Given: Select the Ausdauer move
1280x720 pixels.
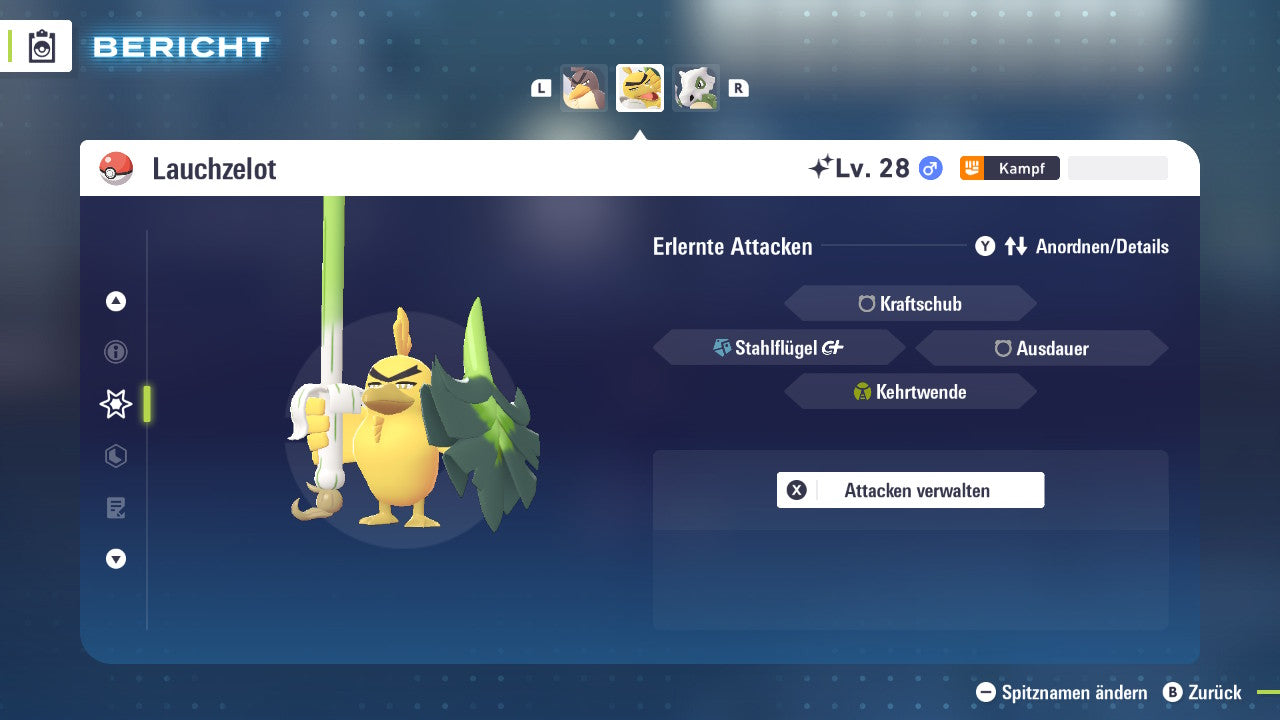Looking at the screenshot, I should 1041,348.
